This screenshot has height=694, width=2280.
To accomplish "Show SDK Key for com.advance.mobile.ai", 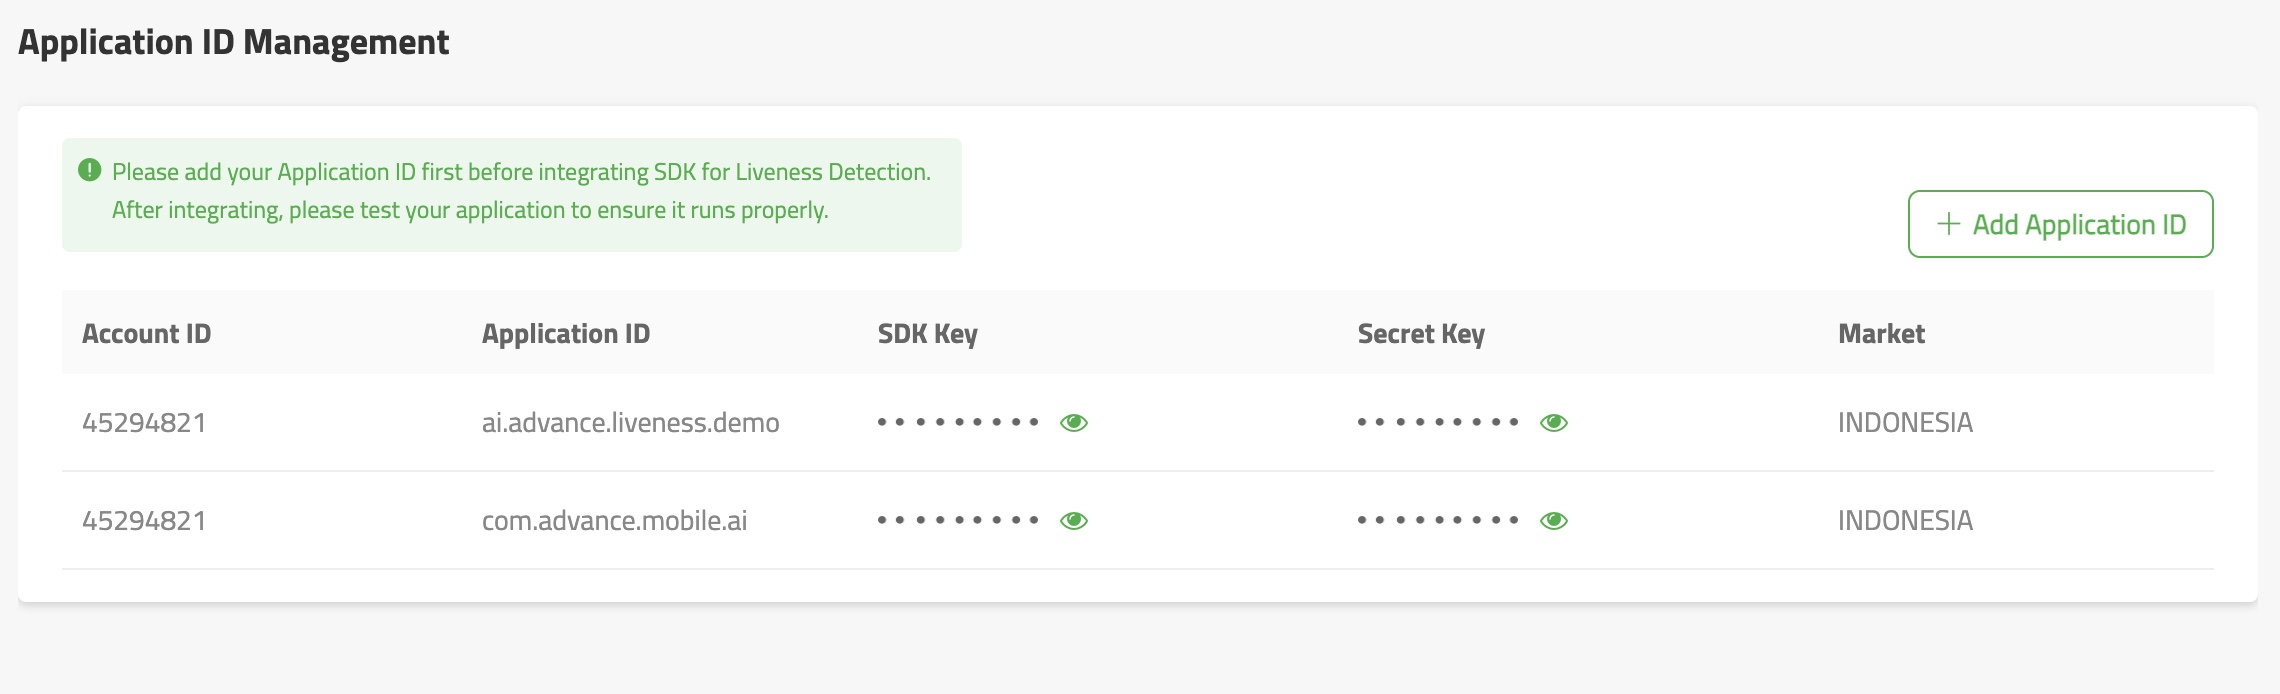I will pos(1074,521).
